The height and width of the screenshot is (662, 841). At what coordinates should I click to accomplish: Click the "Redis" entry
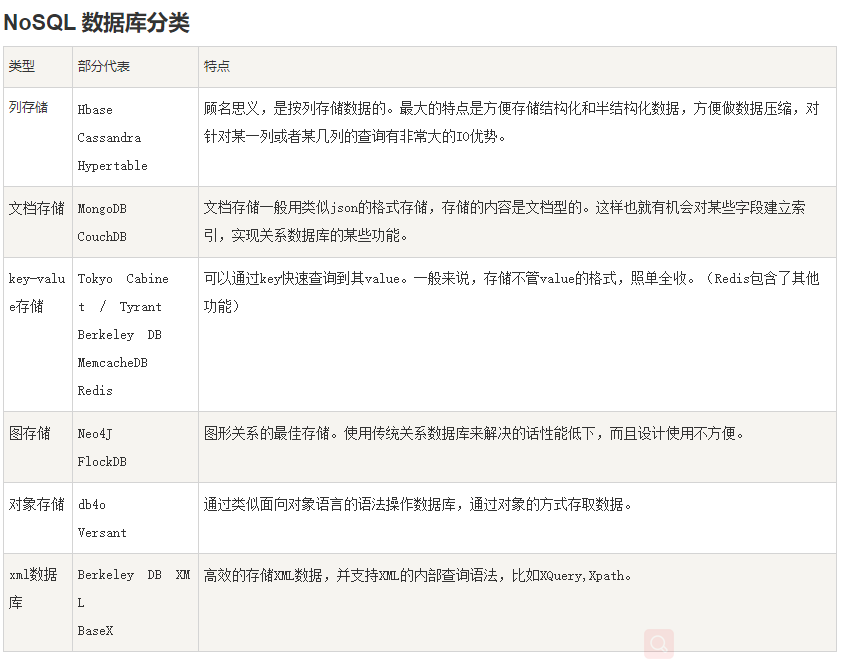(x=95, y=391)
